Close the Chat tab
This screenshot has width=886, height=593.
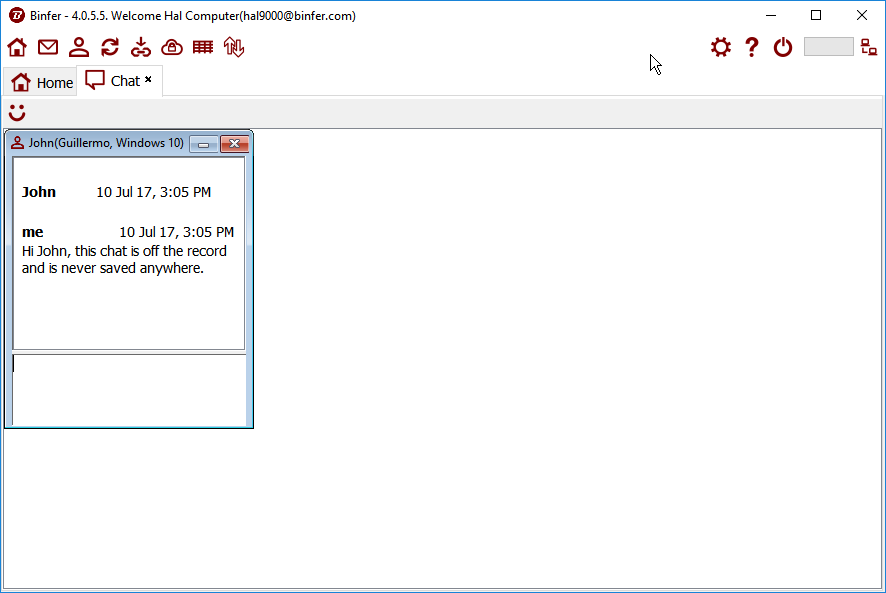pyautogui.click(x=148, y=80)
